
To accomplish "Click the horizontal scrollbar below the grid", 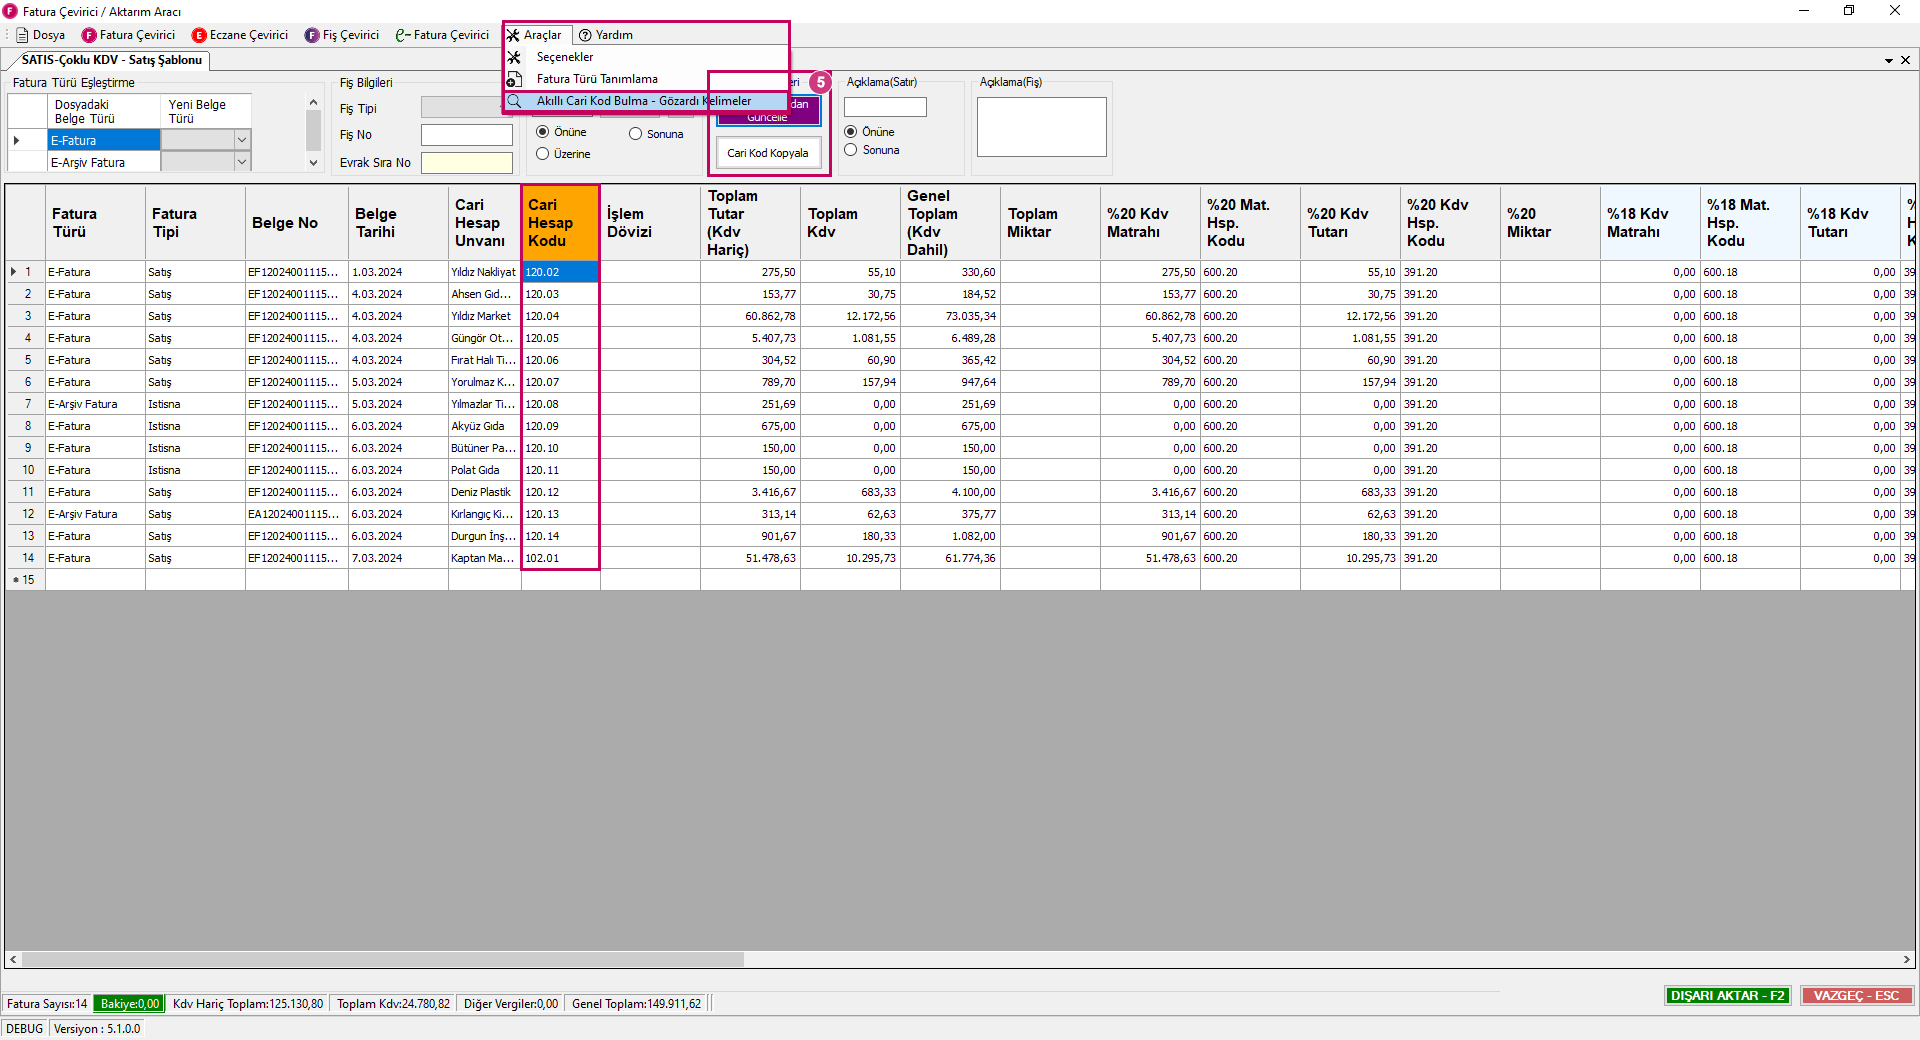I will click(383, 960).
